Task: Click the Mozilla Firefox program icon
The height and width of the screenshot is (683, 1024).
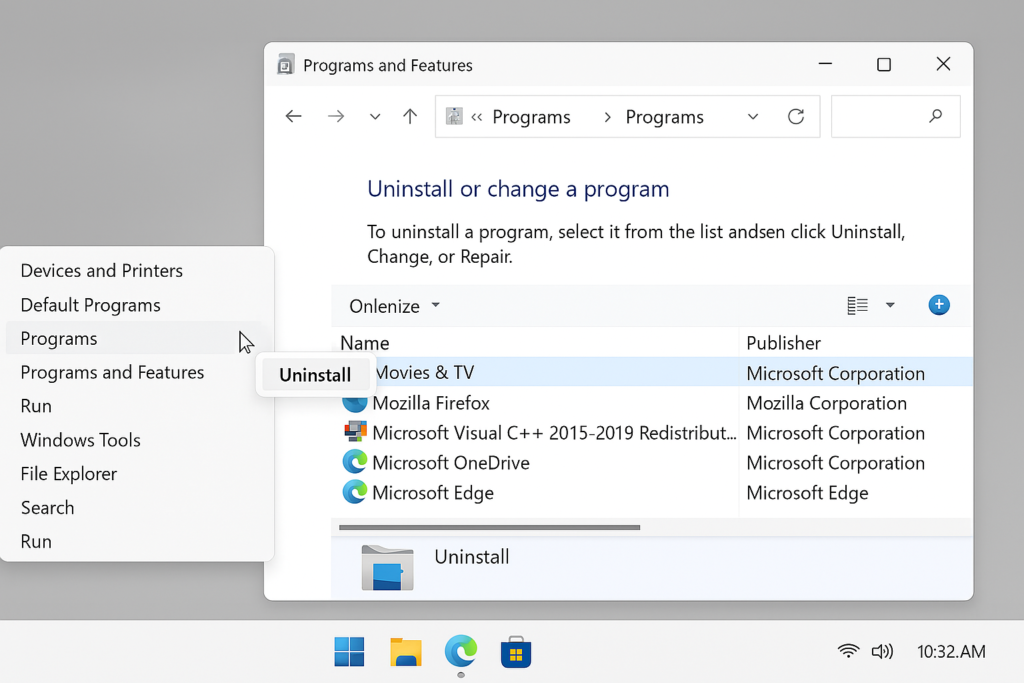Action: [x=355, y=403]
